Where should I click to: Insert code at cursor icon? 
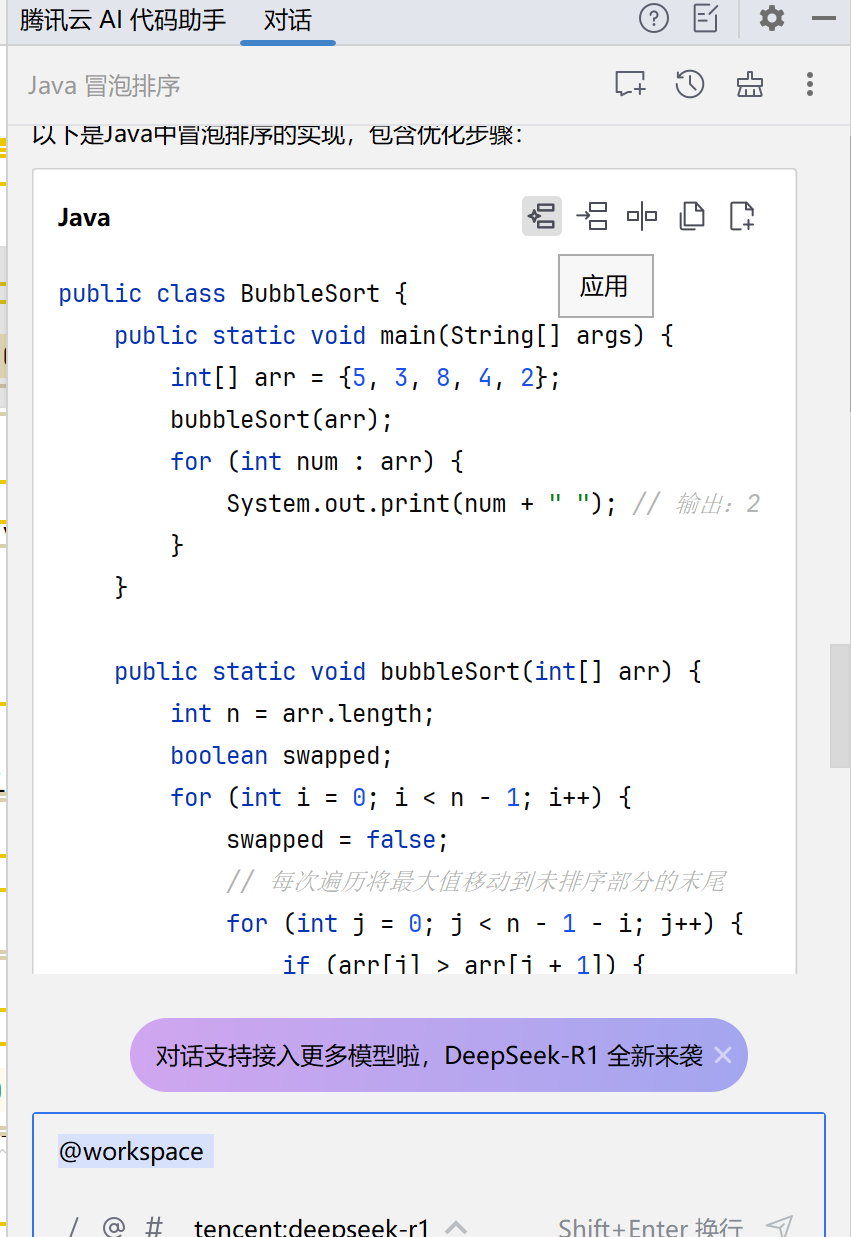[592, 216]
